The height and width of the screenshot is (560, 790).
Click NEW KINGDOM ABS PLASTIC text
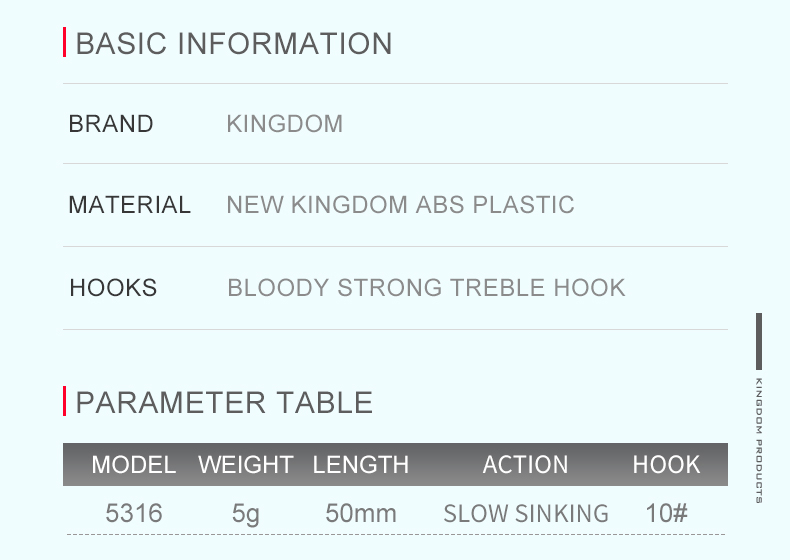click(x=401, y=205)
